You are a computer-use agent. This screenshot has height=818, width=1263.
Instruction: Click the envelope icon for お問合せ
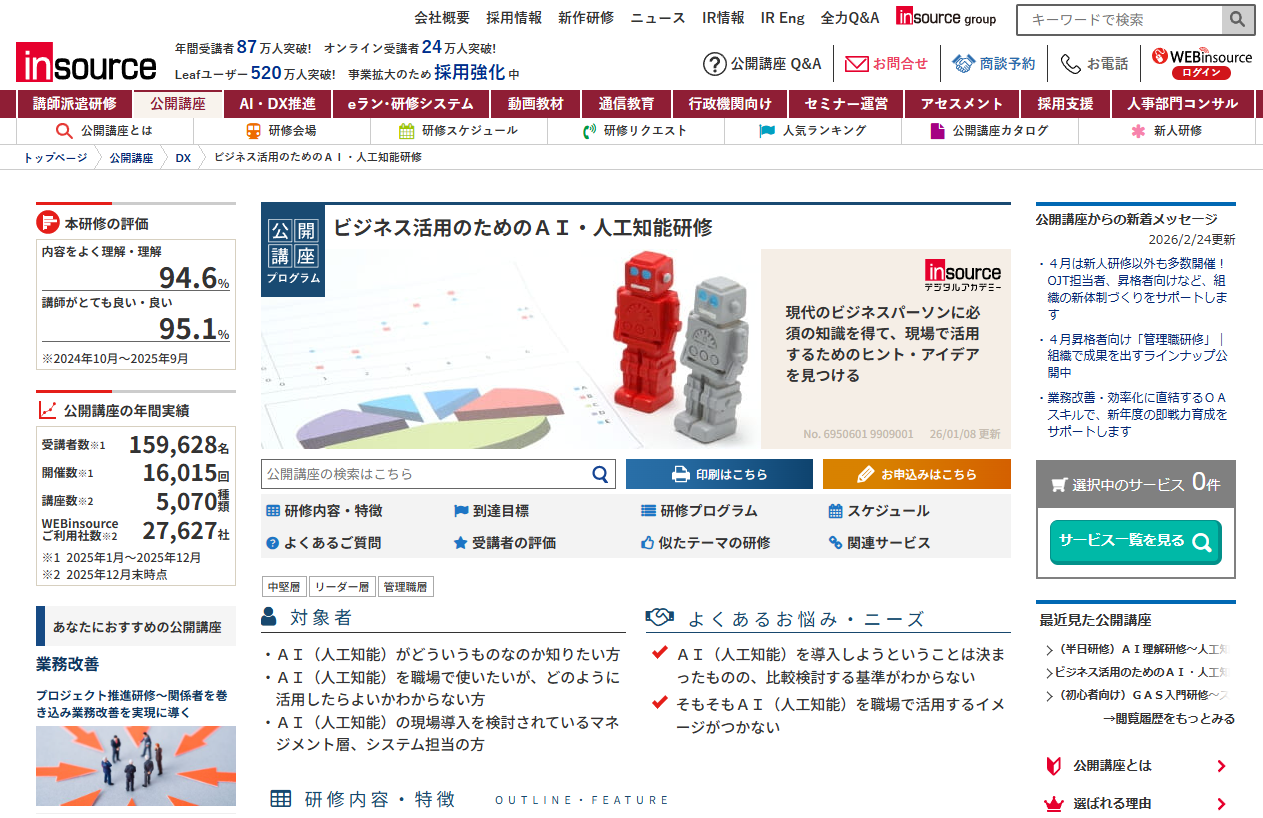point(856,64)
